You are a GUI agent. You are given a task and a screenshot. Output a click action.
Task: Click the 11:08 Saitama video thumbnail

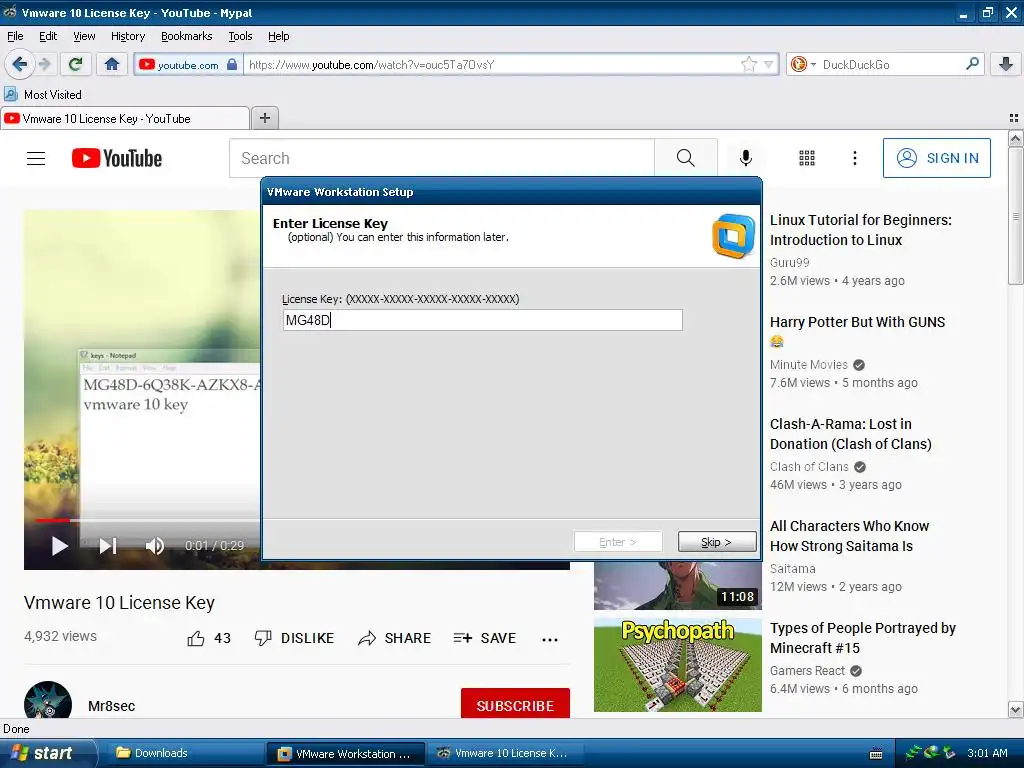[677, 586]
